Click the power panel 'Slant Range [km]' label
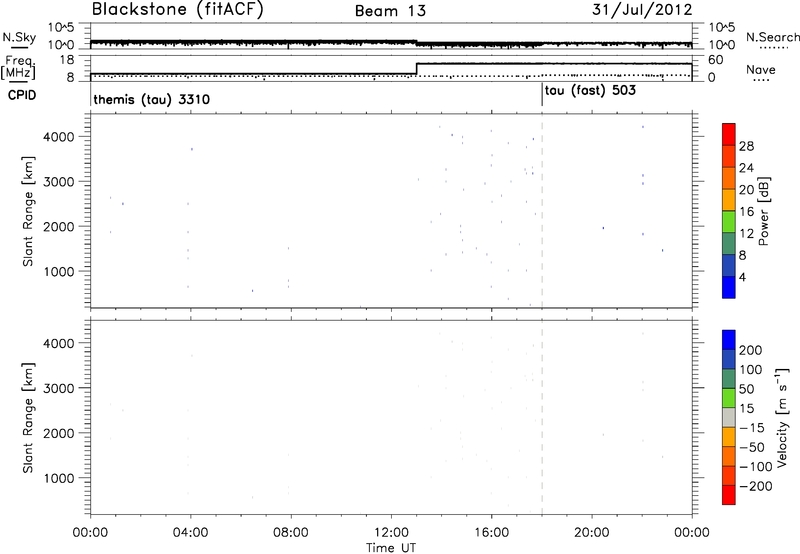Image resolution: width=800 pixels, height=554 pixels. [x=28, y=211]
